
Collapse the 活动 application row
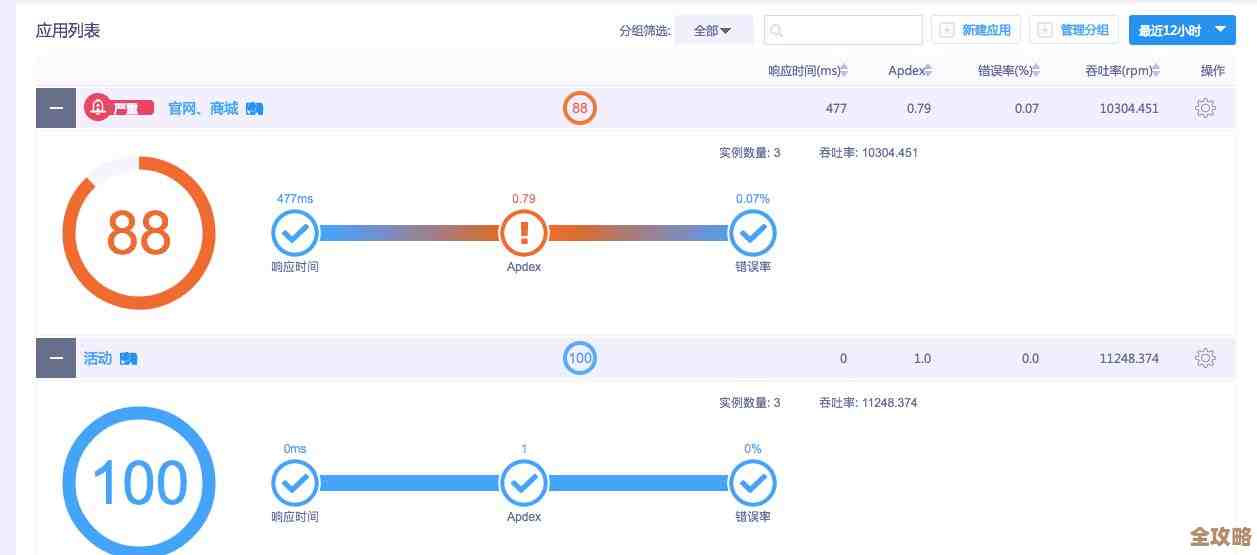pyautogui.click(x=56, y=358)
